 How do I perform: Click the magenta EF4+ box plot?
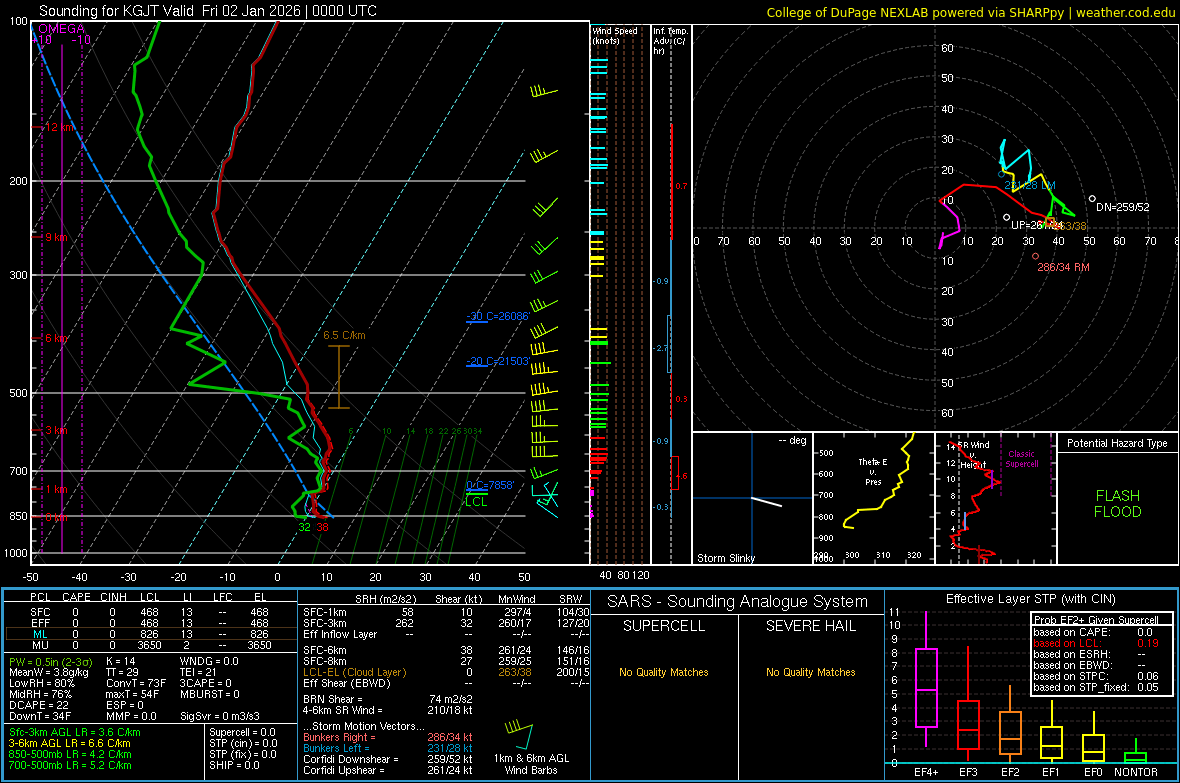[x=926, y=679]
